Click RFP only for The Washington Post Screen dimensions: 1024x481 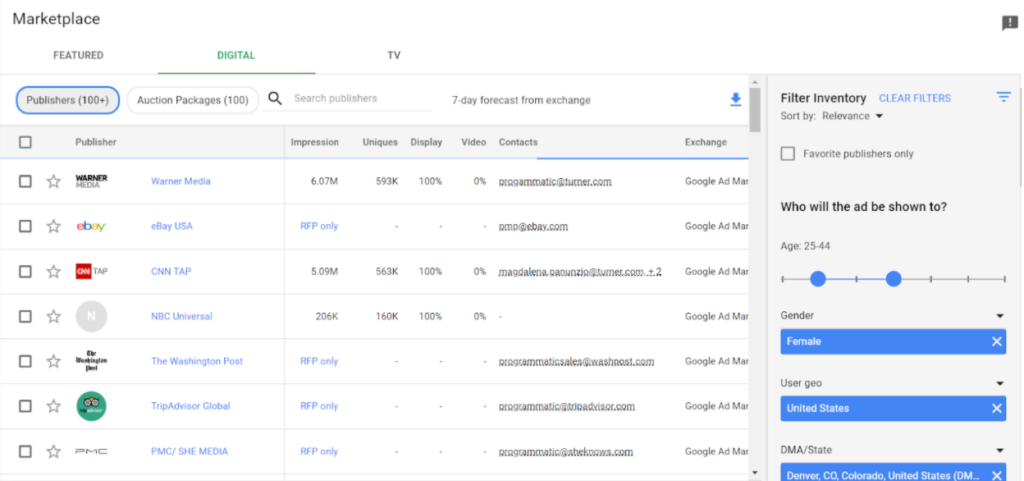click(x=319, y=362)
